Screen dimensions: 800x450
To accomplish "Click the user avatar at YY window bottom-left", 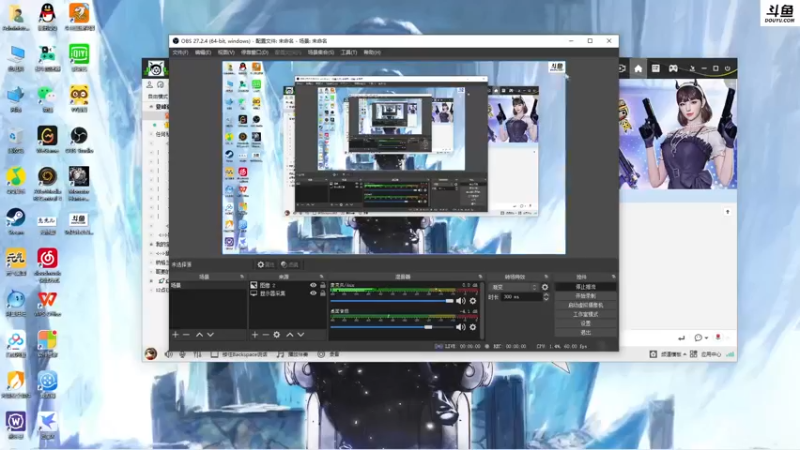I will point(151,354).
